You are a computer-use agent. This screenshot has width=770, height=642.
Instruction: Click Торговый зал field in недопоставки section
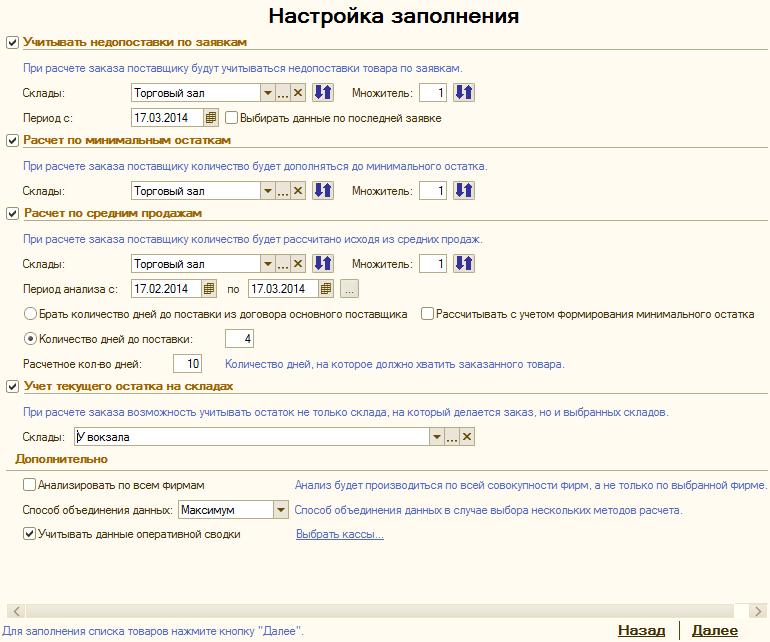pyautogui.click(x=195, y=92)
